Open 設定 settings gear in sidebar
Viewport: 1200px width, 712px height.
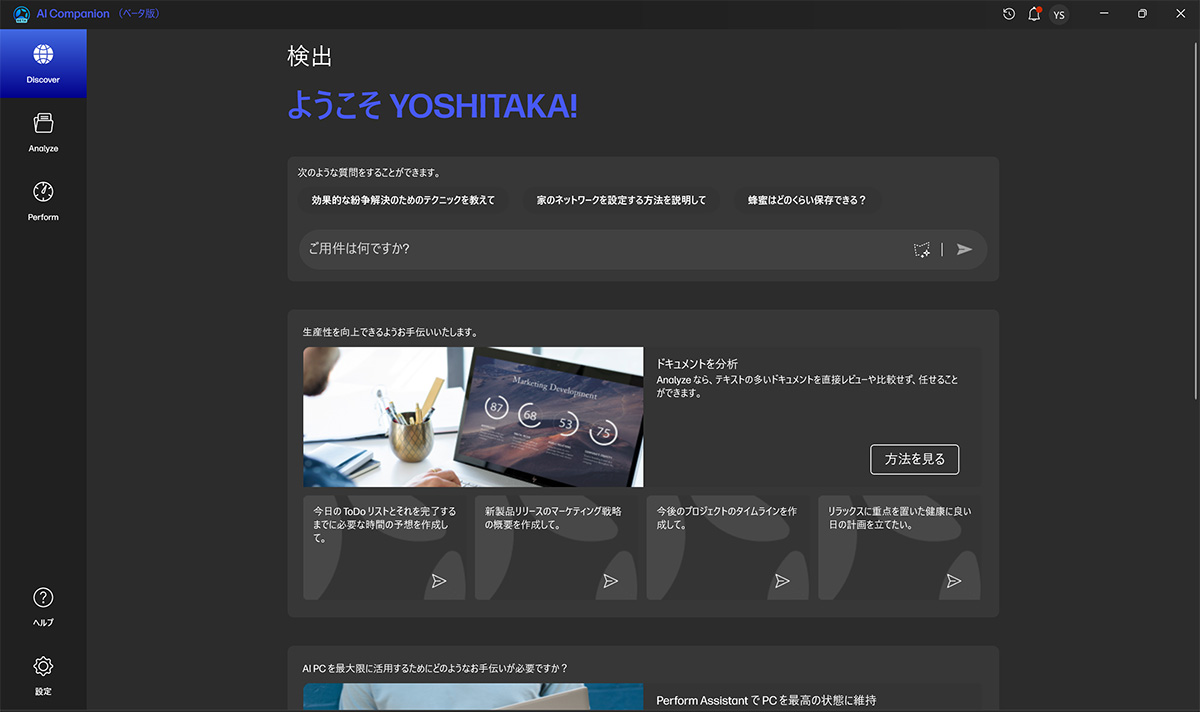click(43, 675)
